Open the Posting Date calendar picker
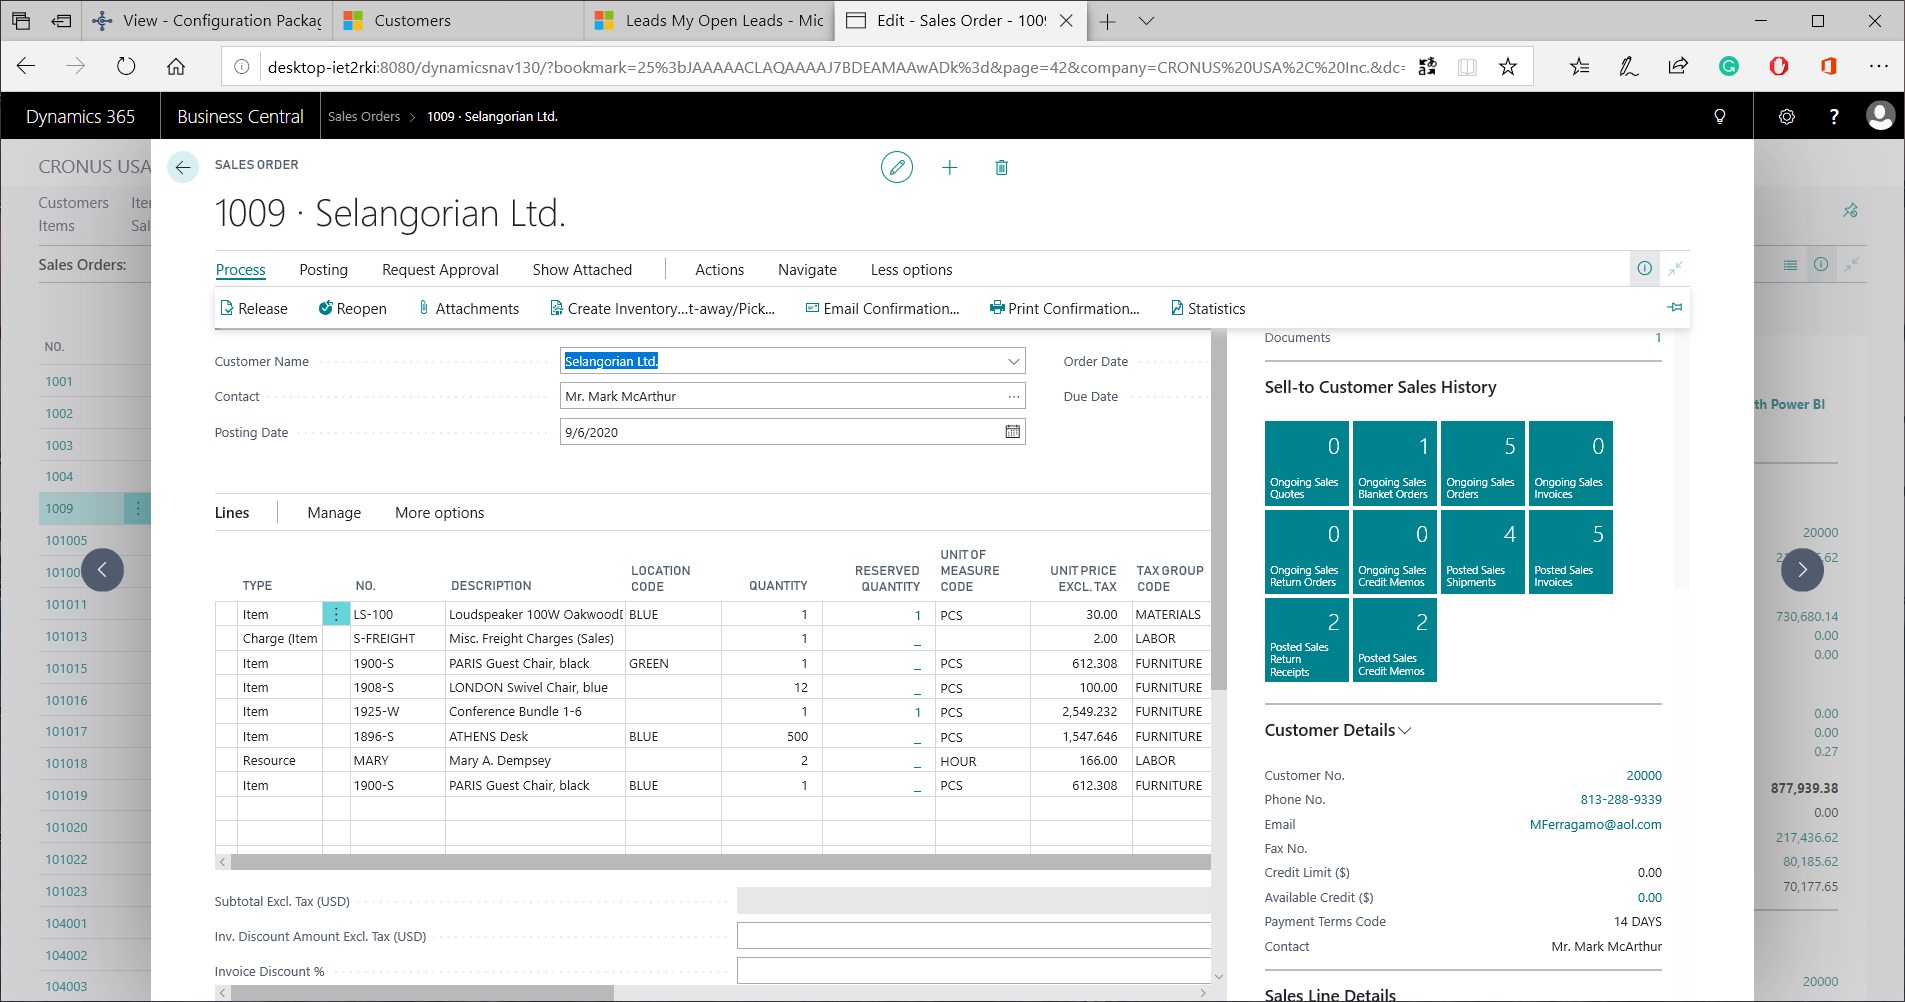Image resolution: width=1905 pixels, height=1002 pixels. click(1012, 432)
